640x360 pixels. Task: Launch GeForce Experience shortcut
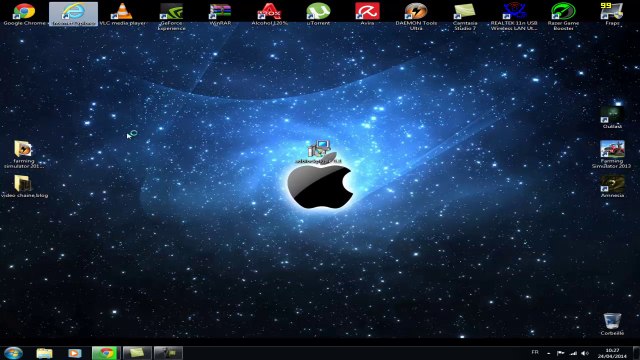point(171,16)
